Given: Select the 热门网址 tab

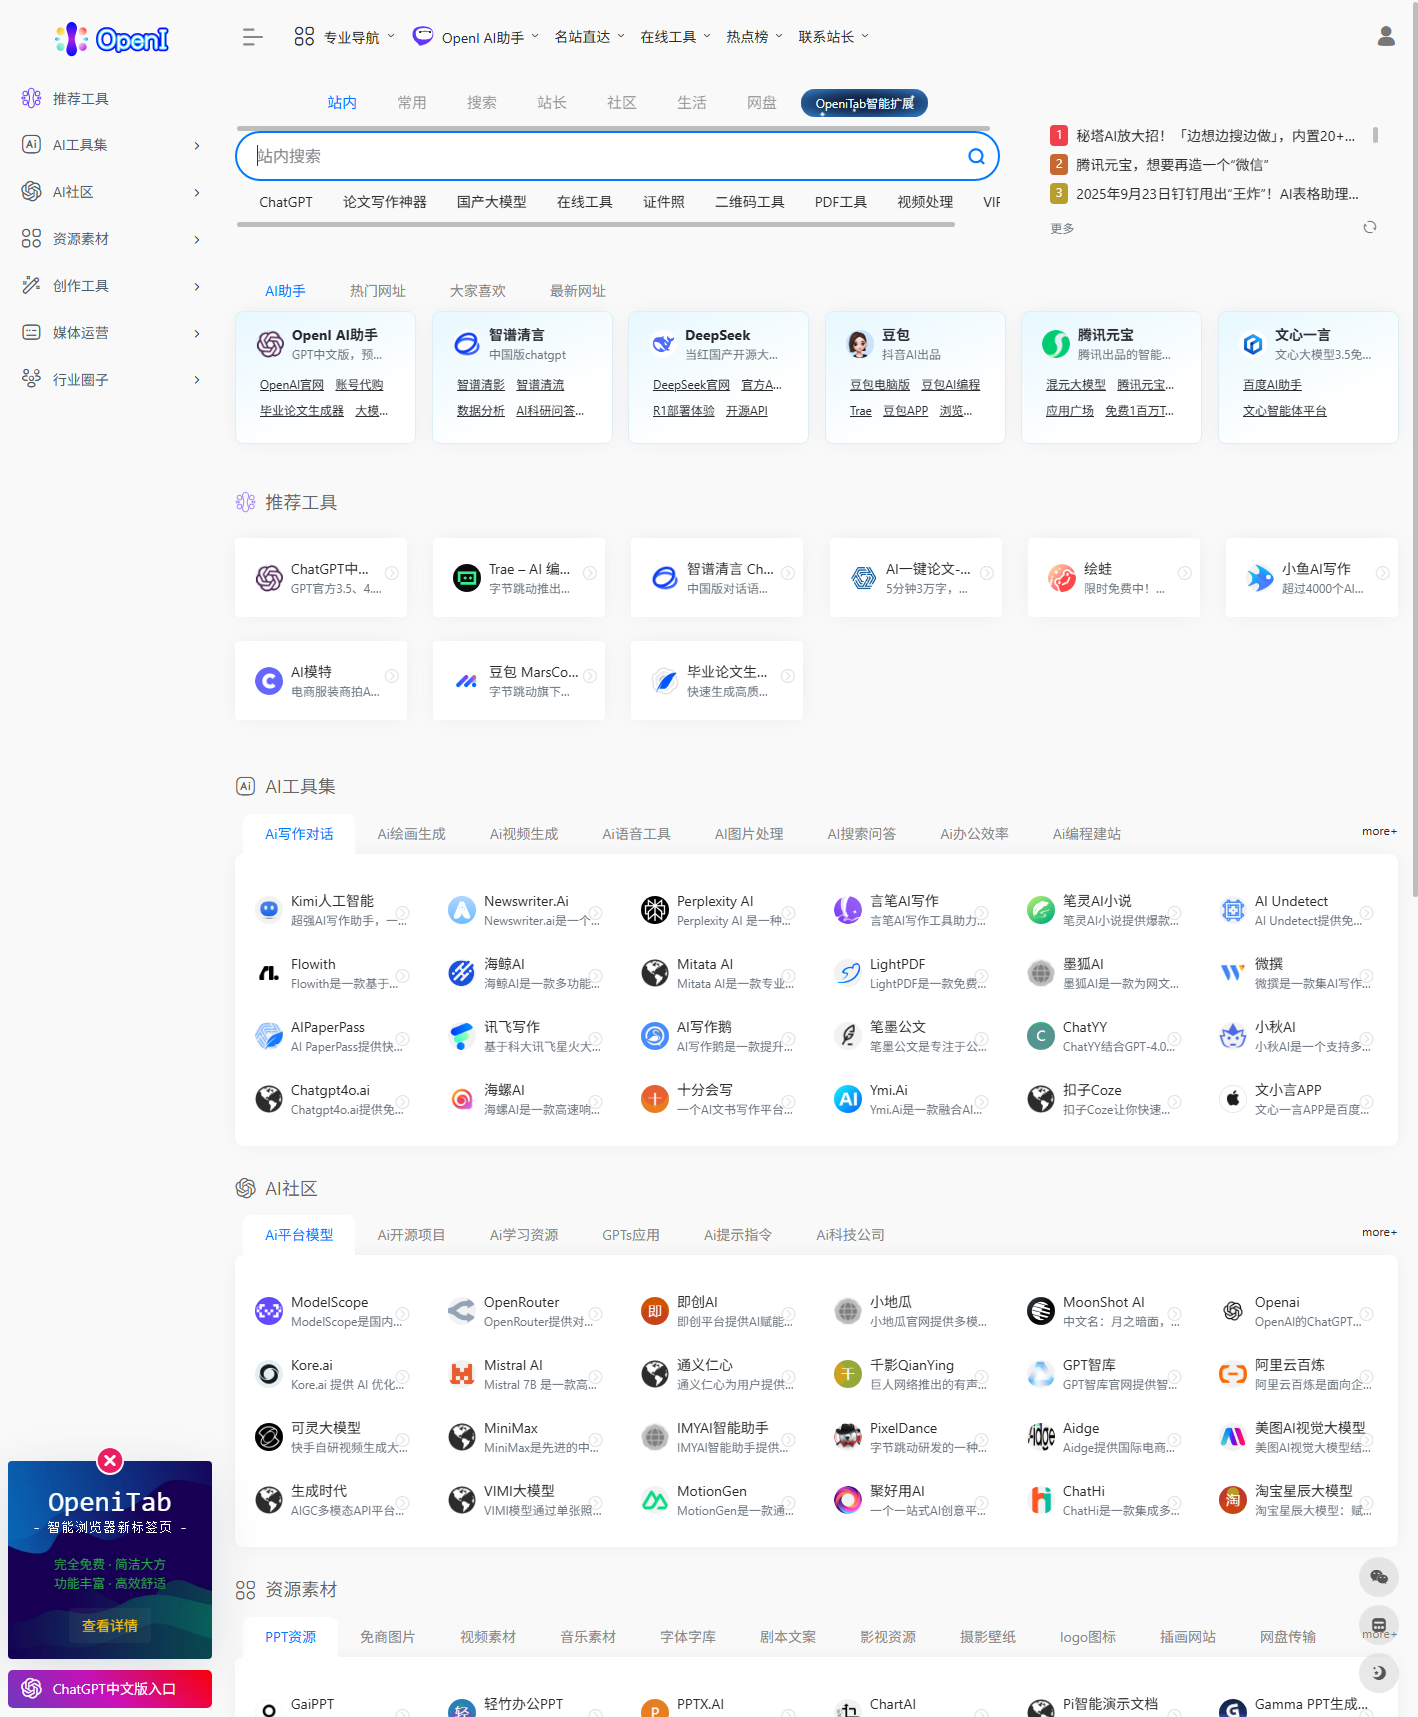Looking at the screenshot, I should (x=377, y=291).
